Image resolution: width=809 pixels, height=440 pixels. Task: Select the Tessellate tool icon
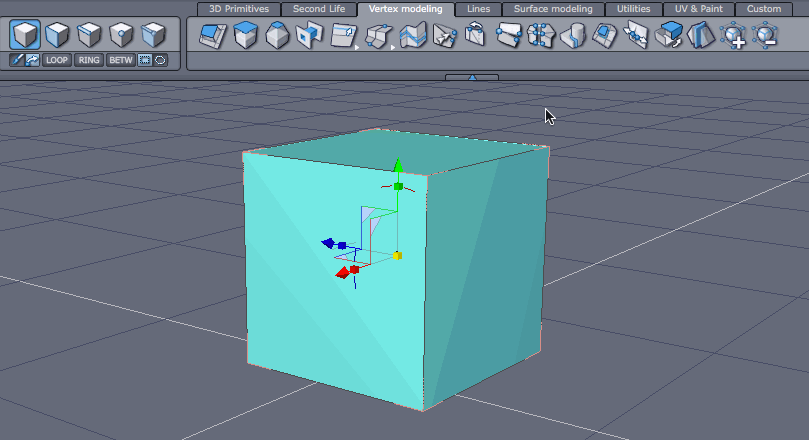point(343,36)
